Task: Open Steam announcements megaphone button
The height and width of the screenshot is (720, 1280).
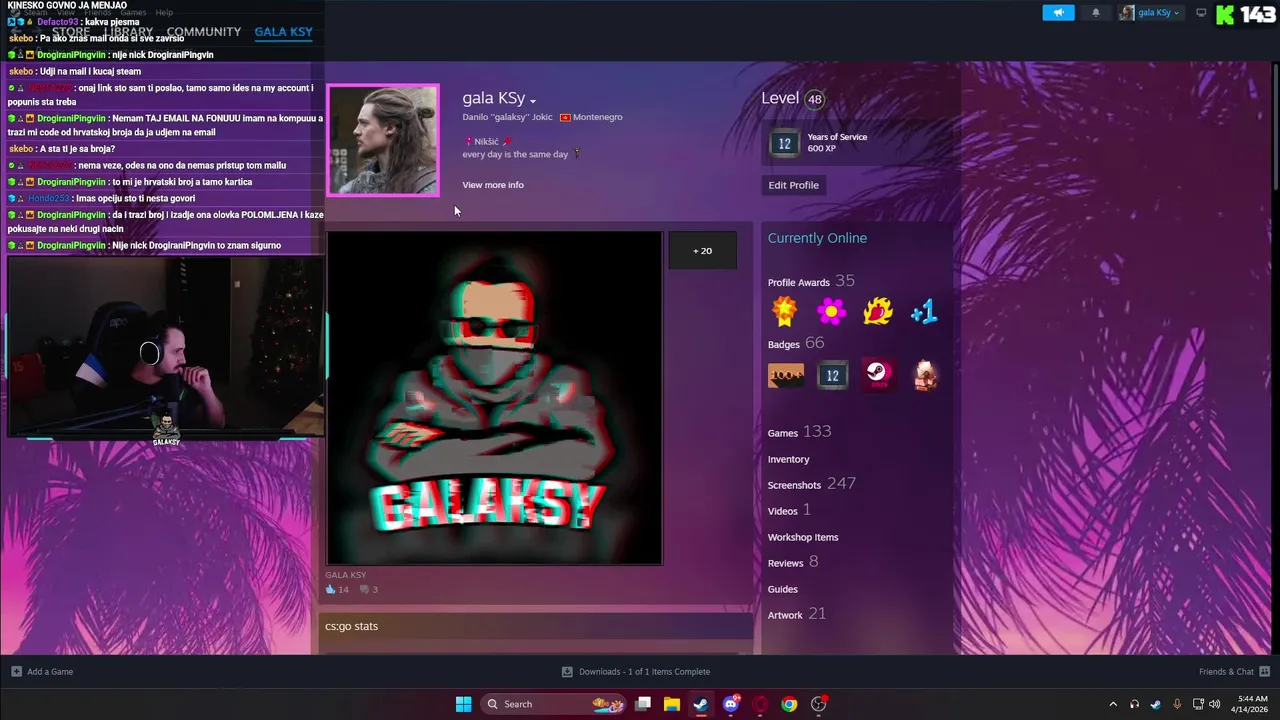Action: point(1058,13)
